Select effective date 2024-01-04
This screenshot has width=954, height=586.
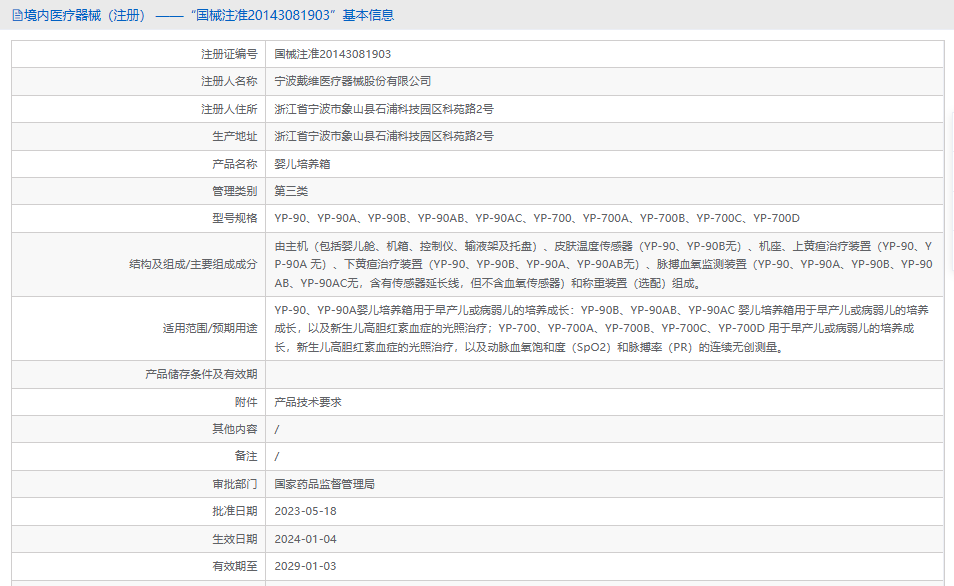click(x=305, y=539)
